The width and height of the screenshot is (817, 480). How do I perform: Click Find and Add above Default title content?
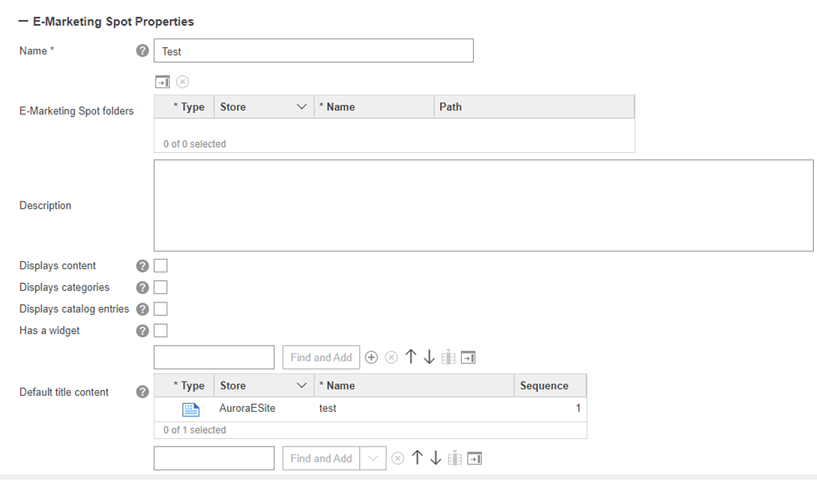321,358
